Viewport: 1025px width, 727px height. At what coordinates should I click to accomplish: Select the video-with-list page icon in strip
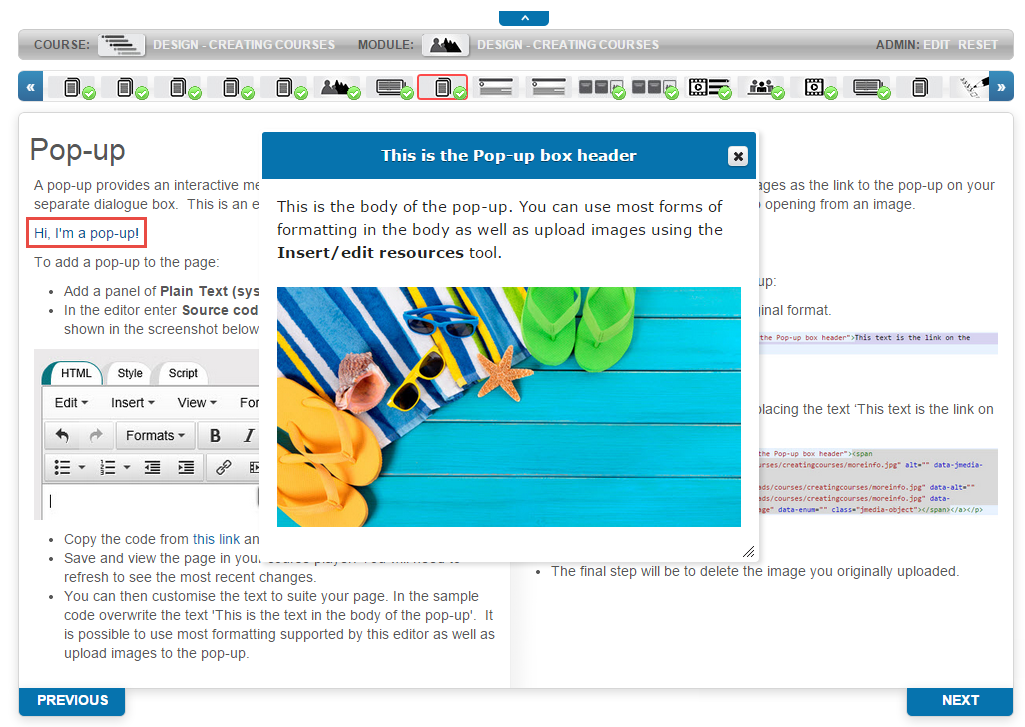point(709,88)
